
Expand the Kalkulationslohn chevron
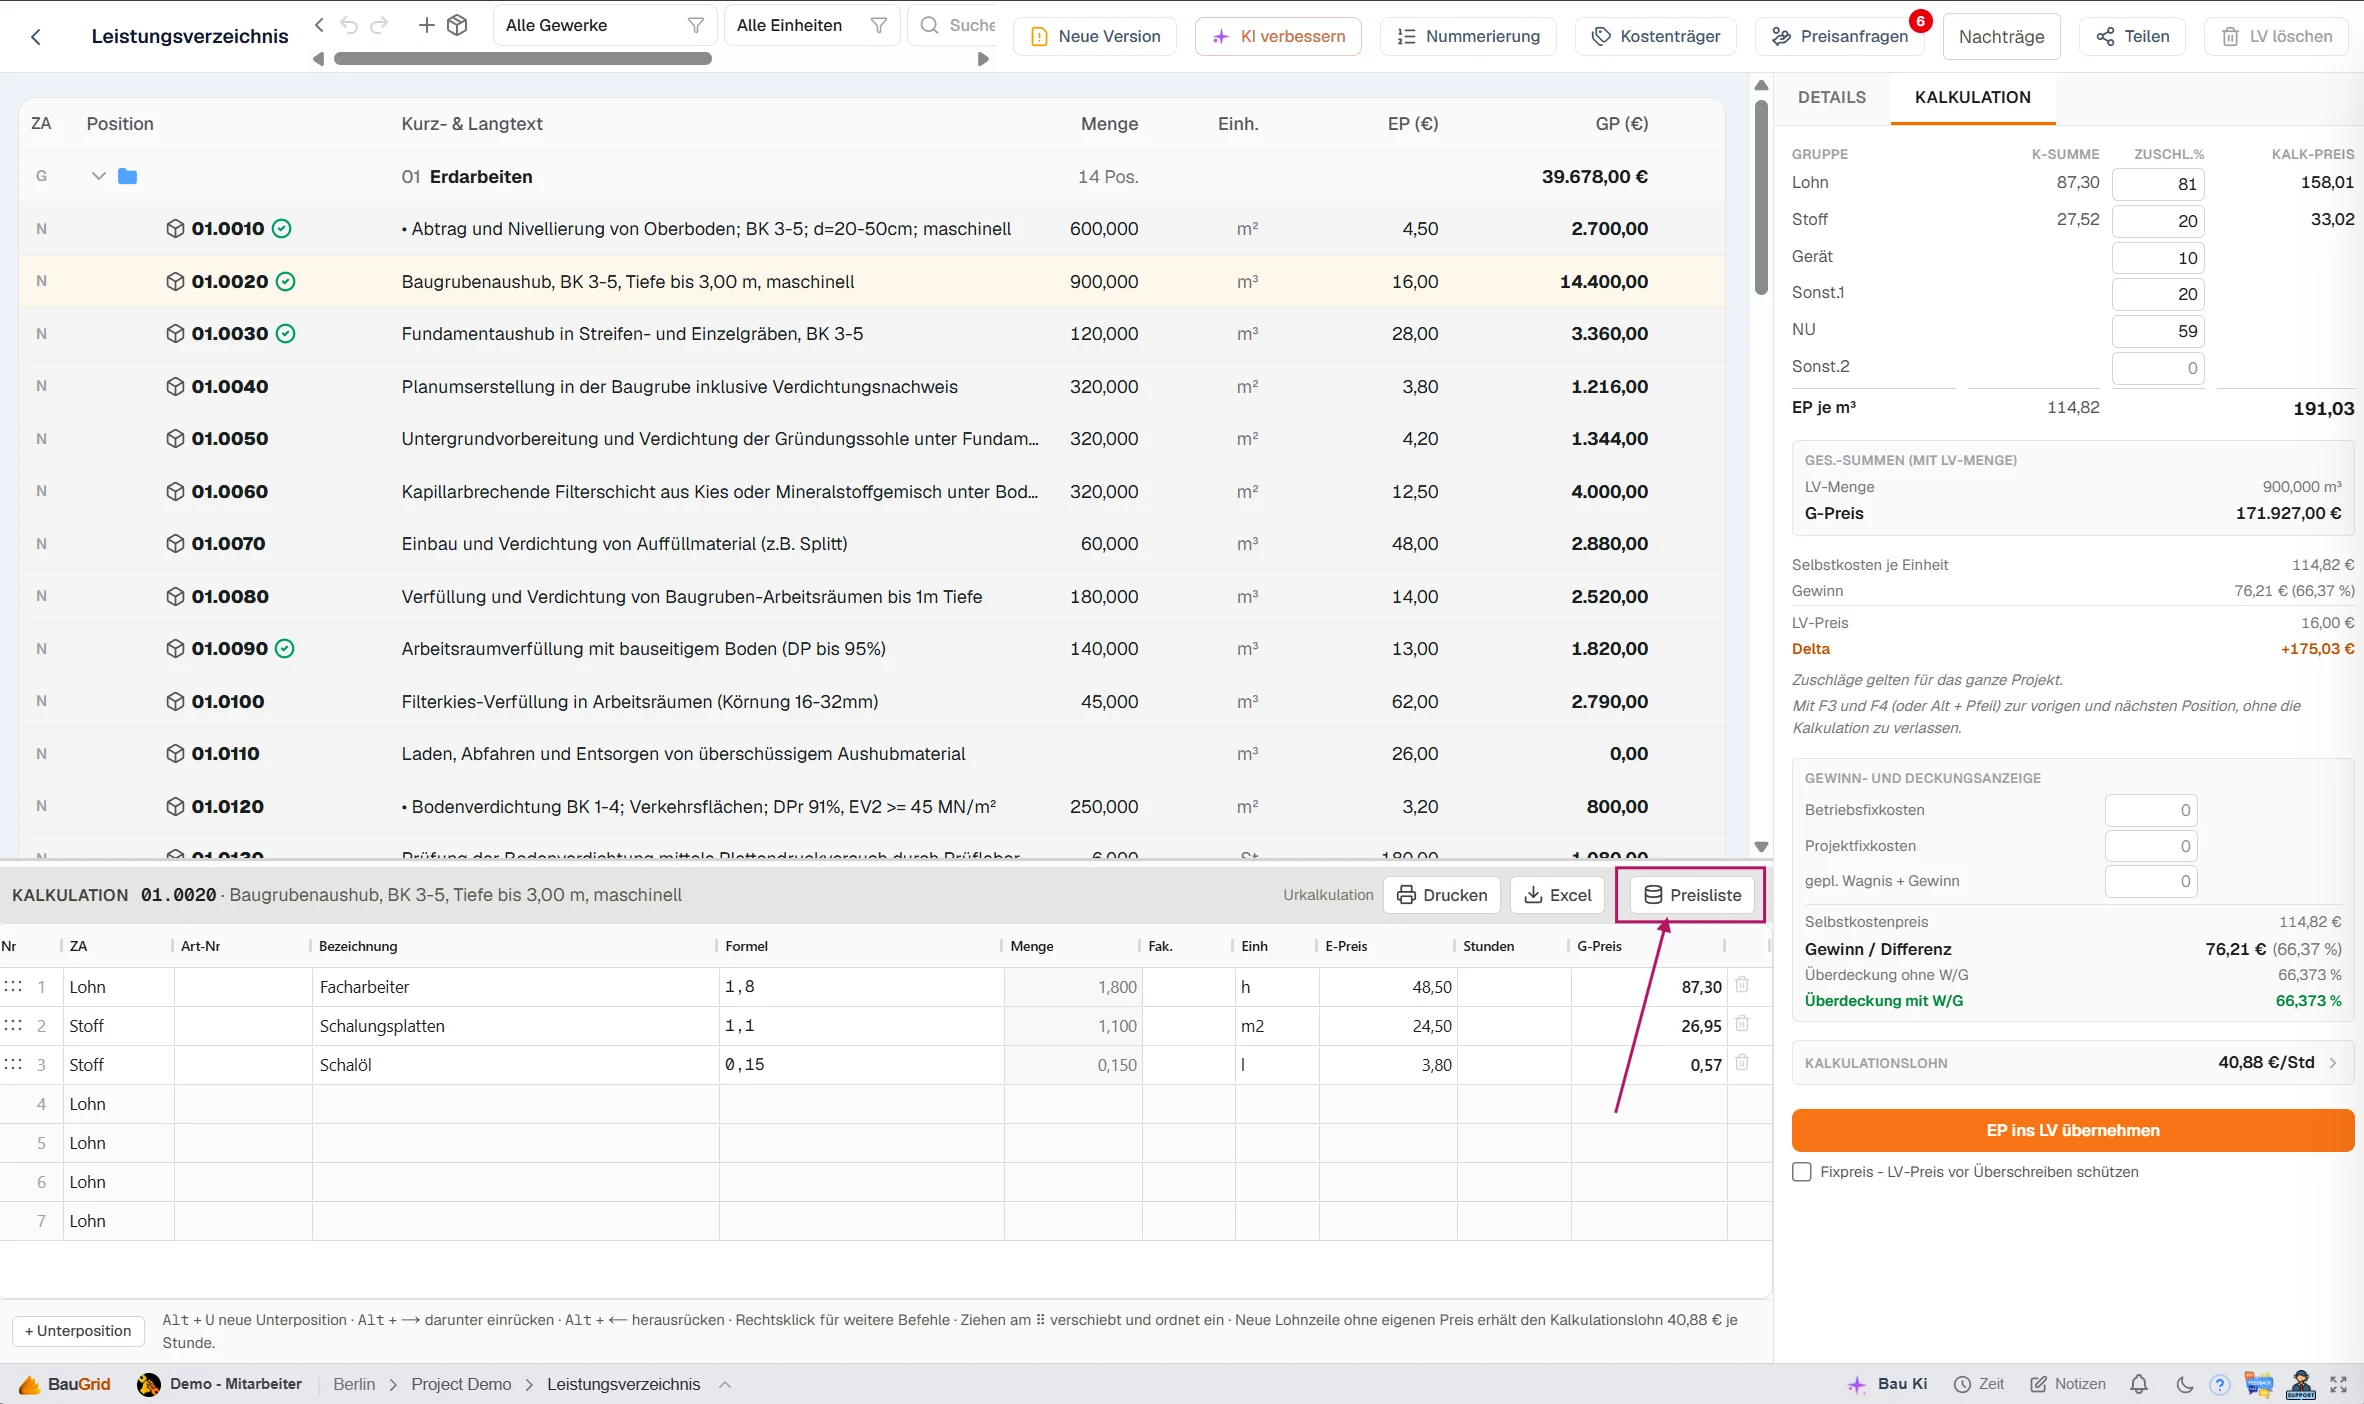tap(2333, 1063)
